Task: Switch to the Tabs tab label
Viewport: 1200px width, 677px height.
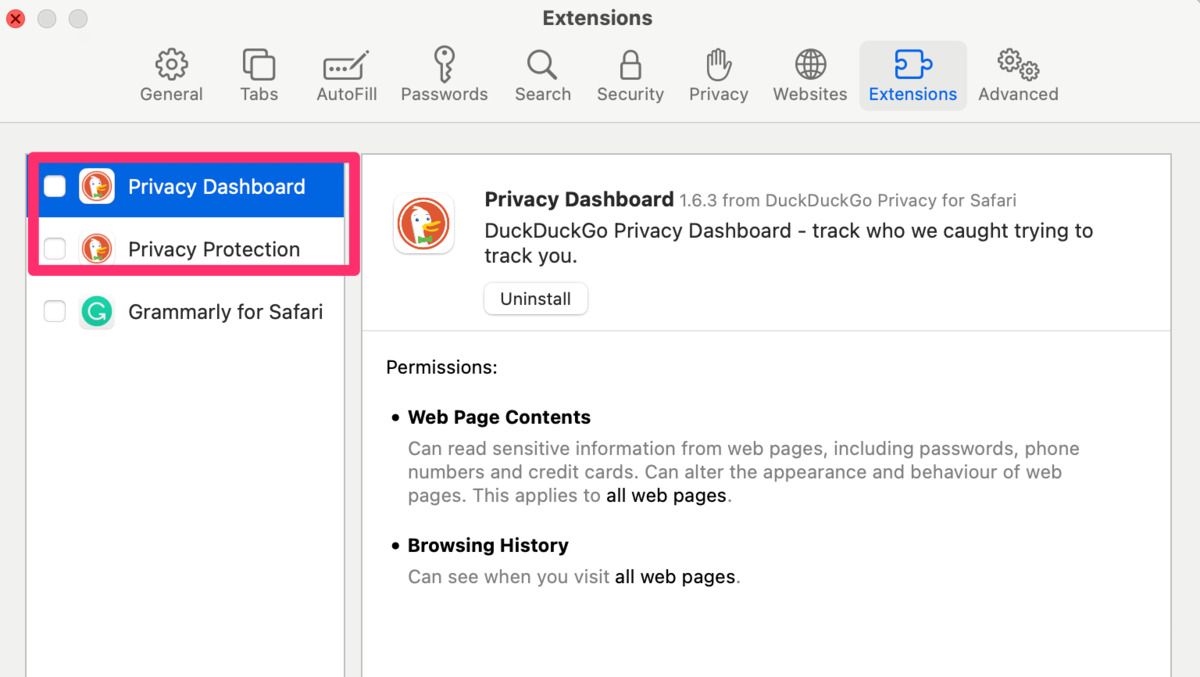Action: [259, 94]
